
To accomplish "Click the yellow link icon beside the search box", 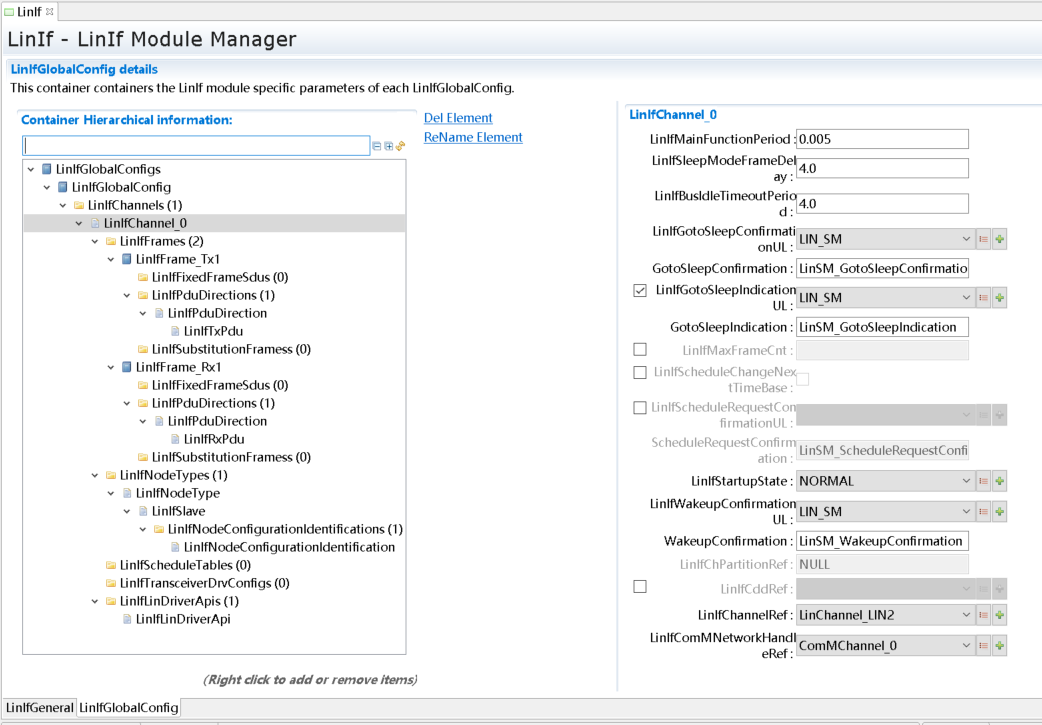I will [400, 146].
